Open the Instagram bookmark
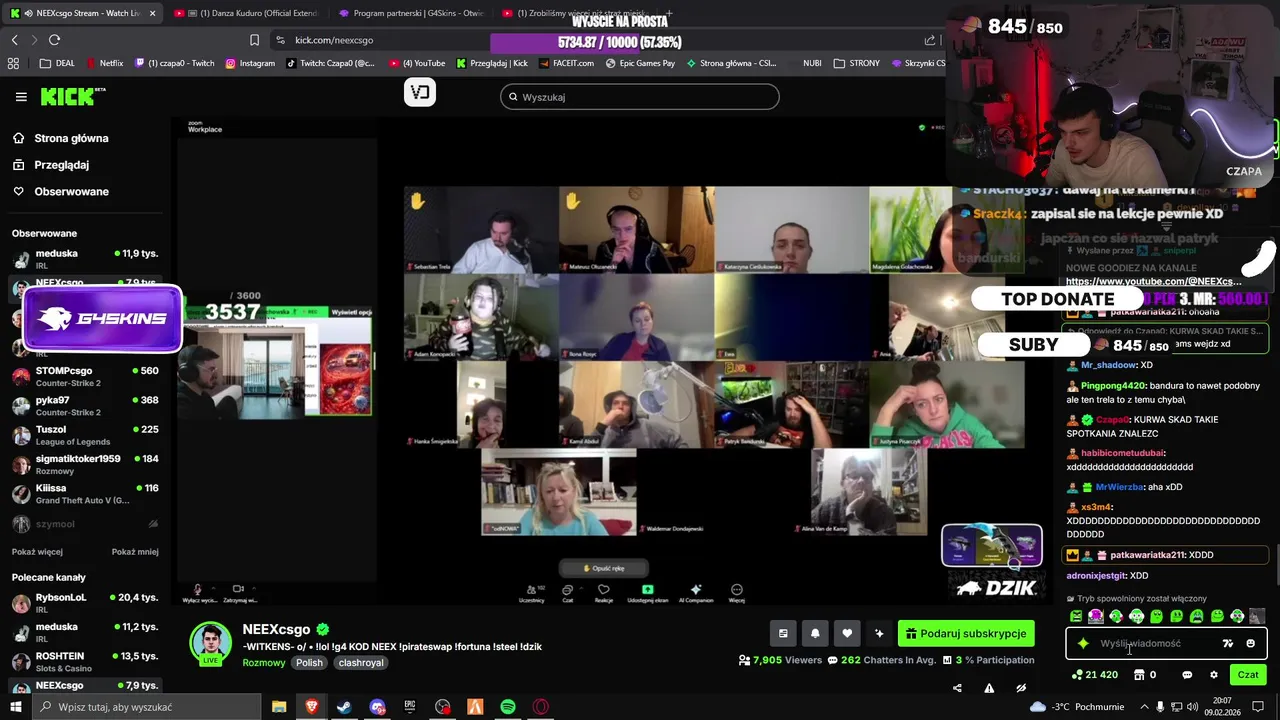 click(x=250, y=63)
